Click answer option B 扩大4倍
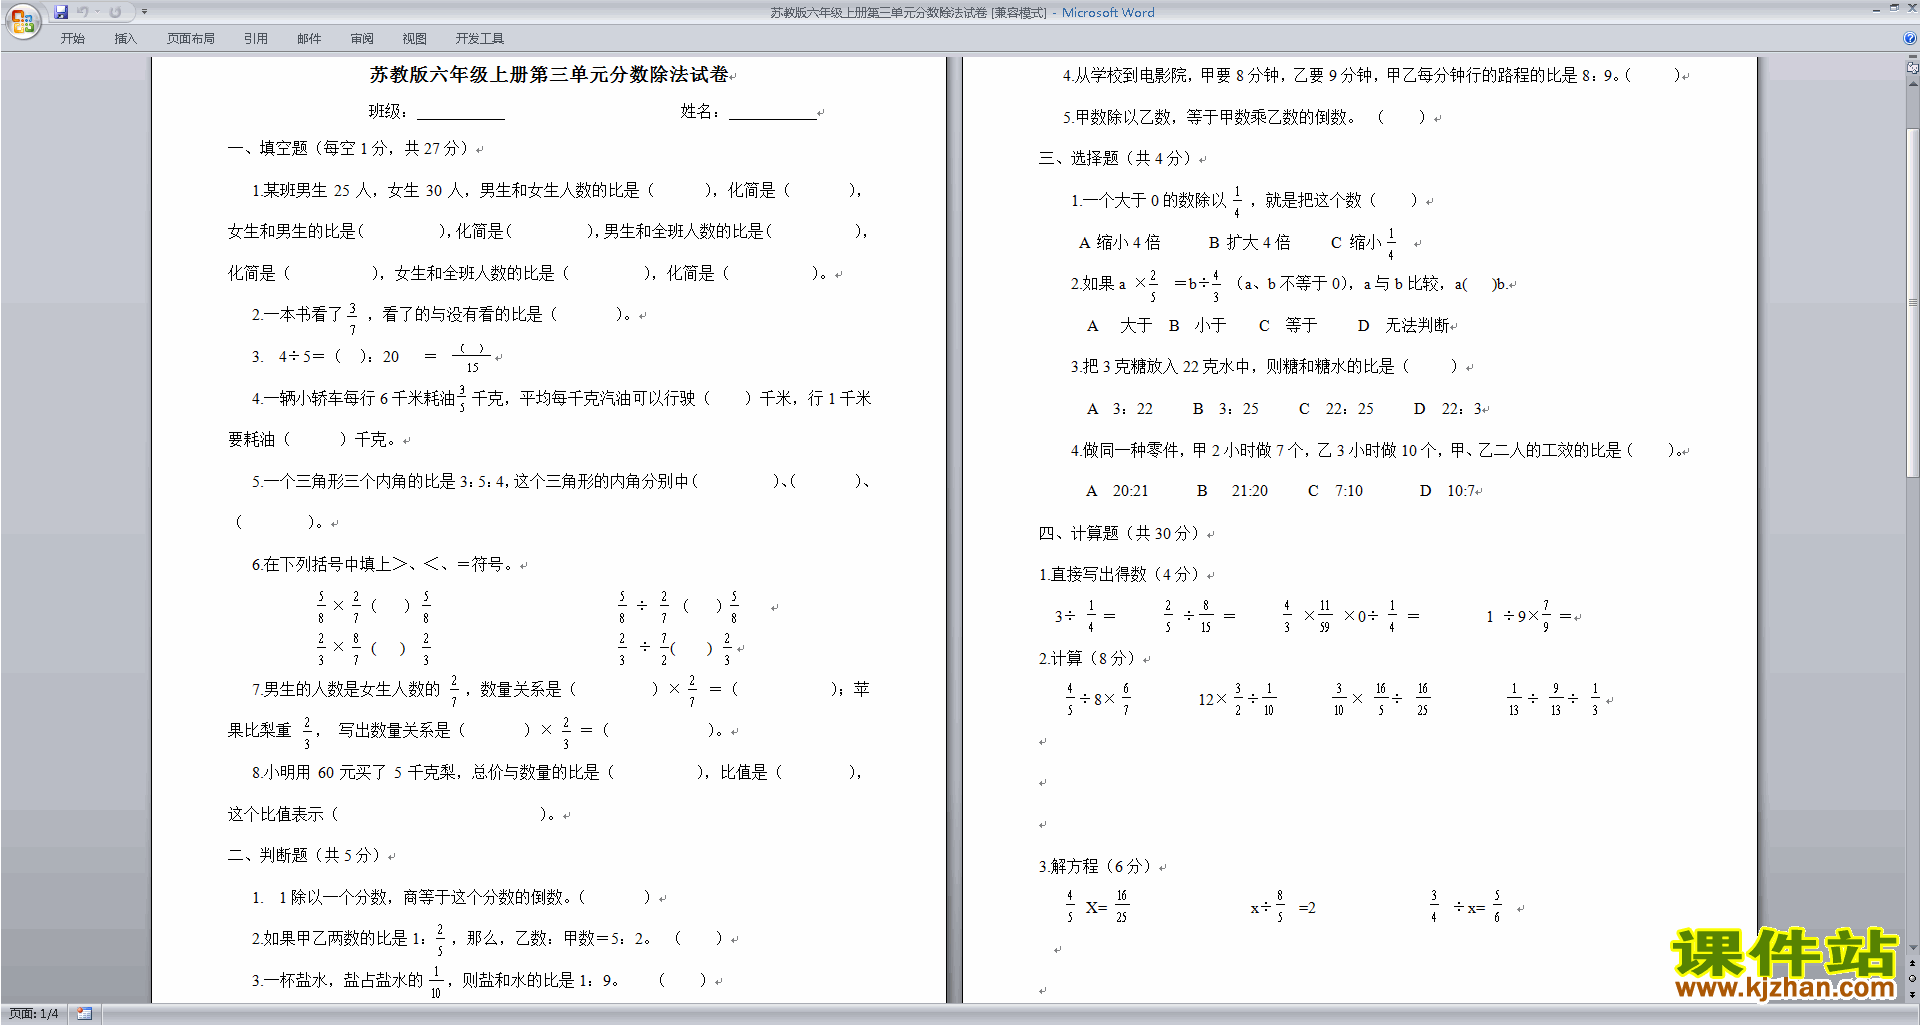 [x=1249, y=242]
